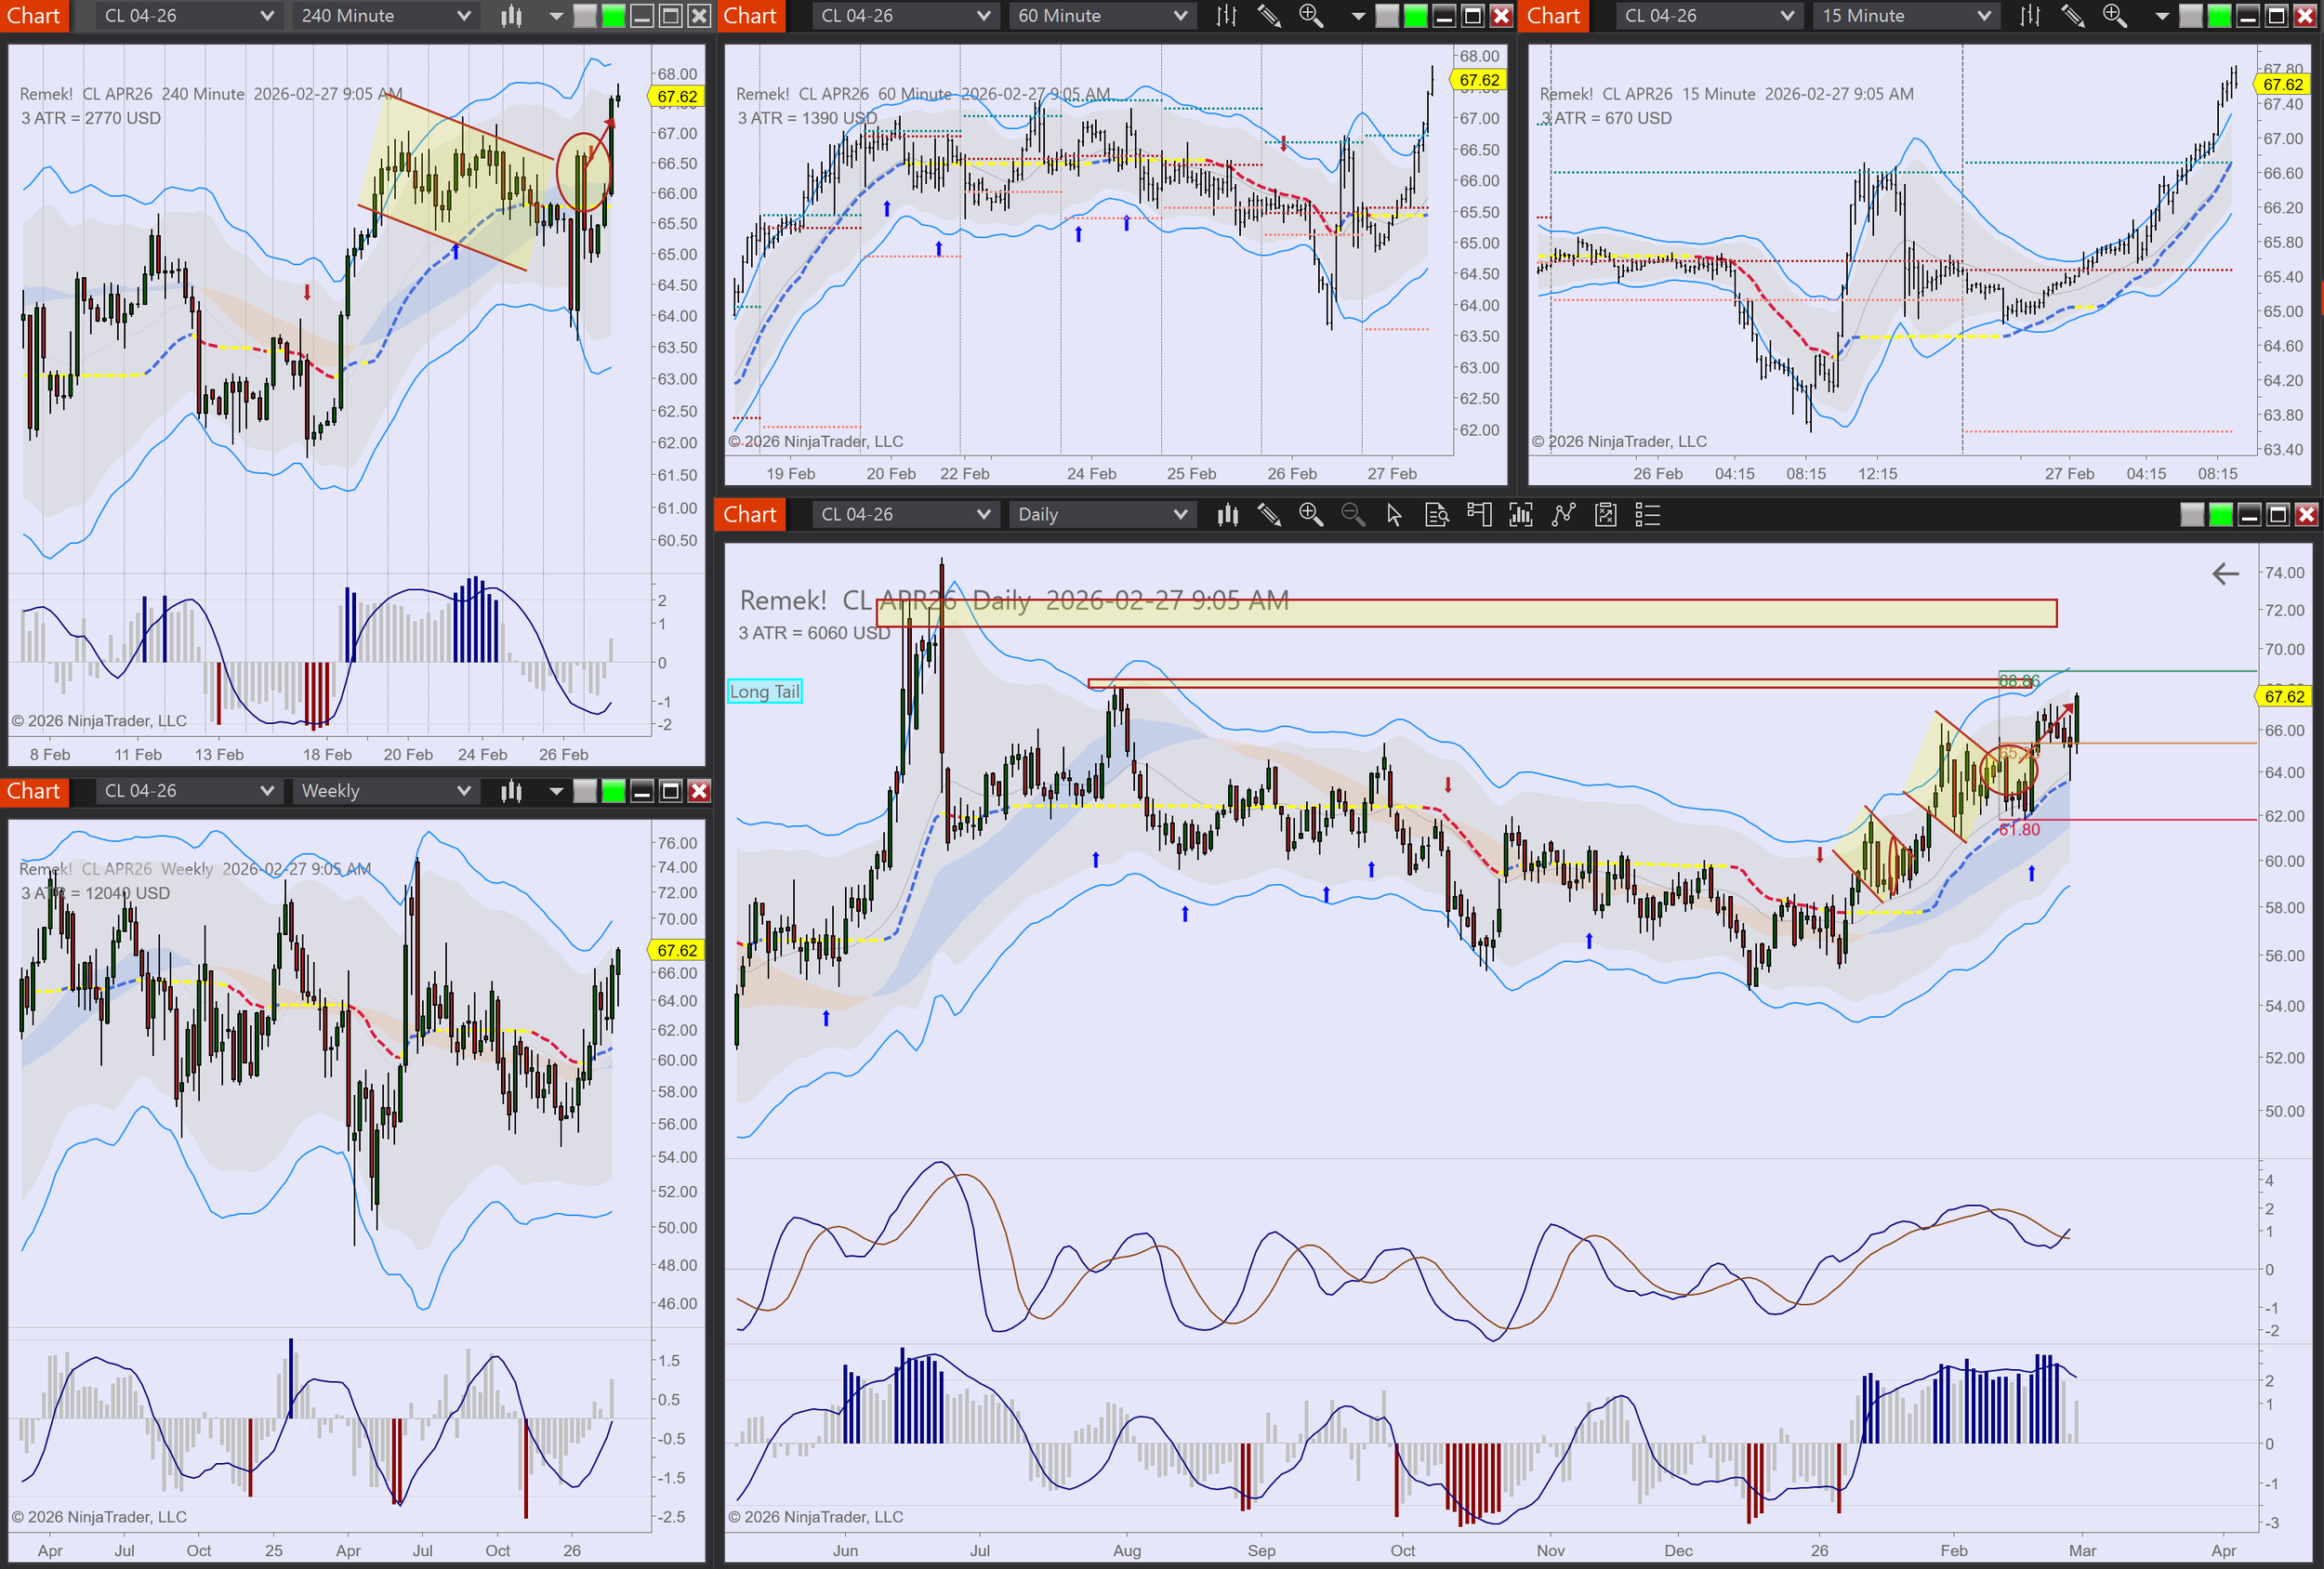Toggle the green link button on Daily chart
This screenshot has width=2324, height=1569.
pyautogui.click(x=2220, y=515)
